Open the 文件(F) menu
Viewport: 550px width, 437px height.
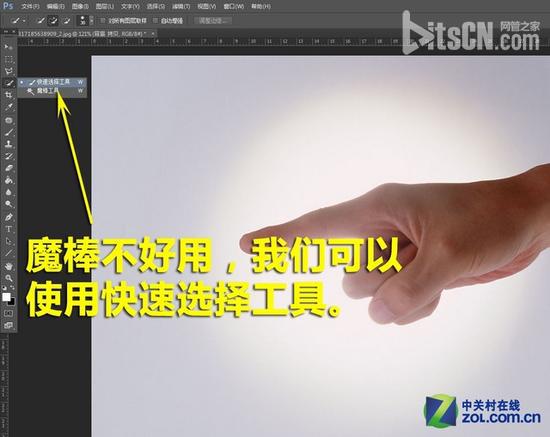coord(30,6)
